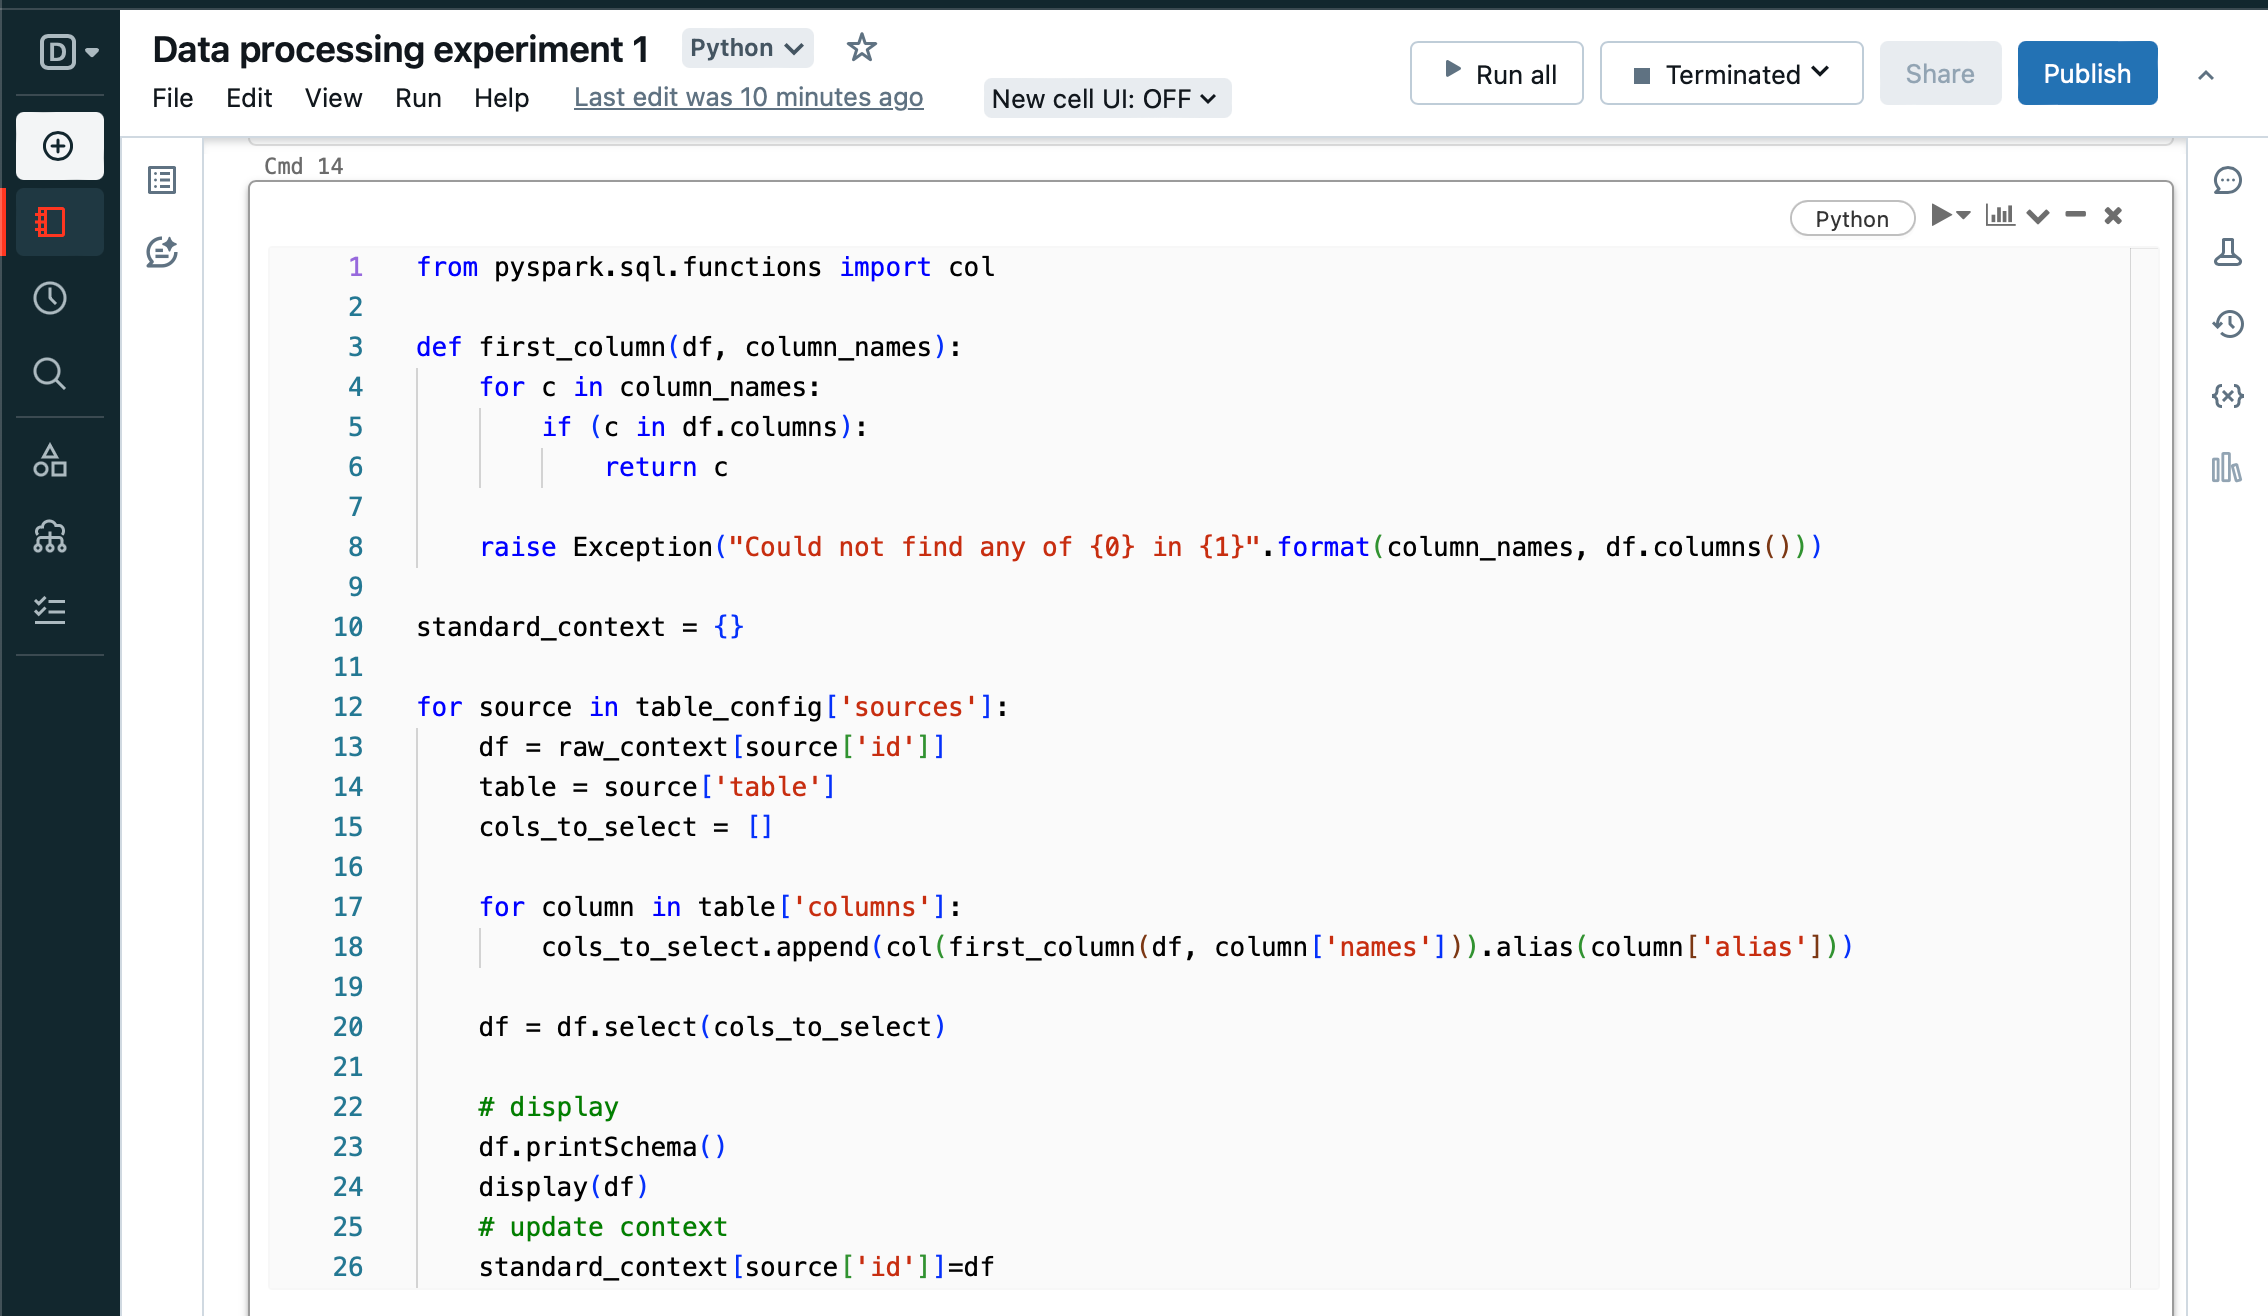Viewport: 2268px width, 1316px height.
Task: Open the Assistant chat sparkle icon
Action: tap(162, 252)
